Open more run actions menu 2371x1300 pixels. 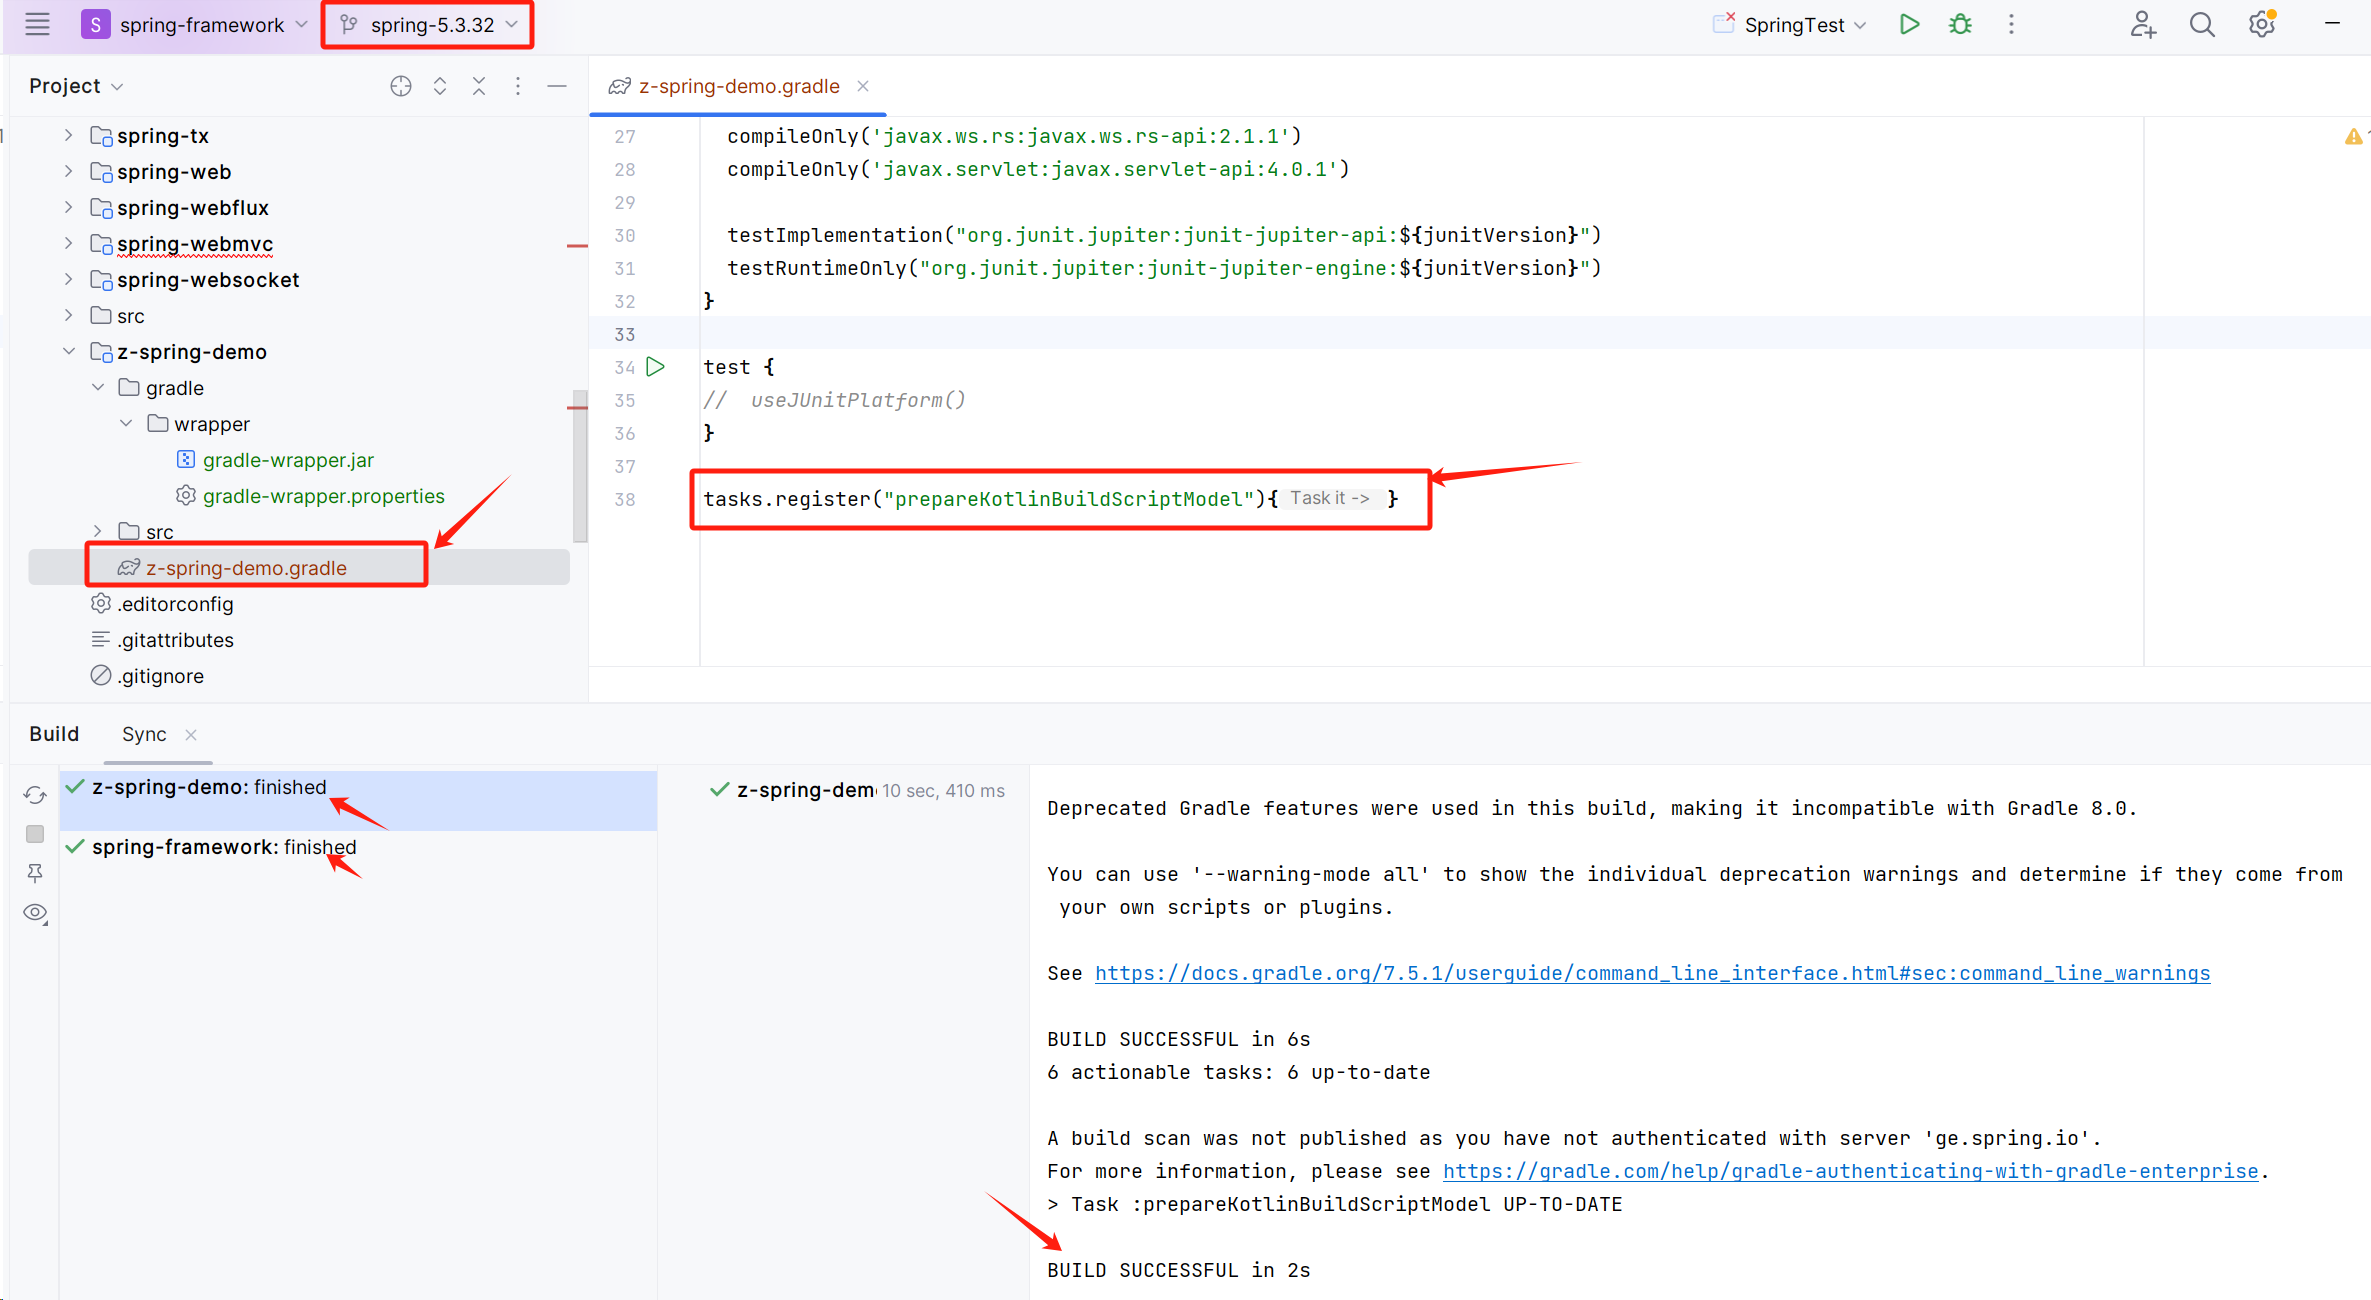coord(2011,25)
